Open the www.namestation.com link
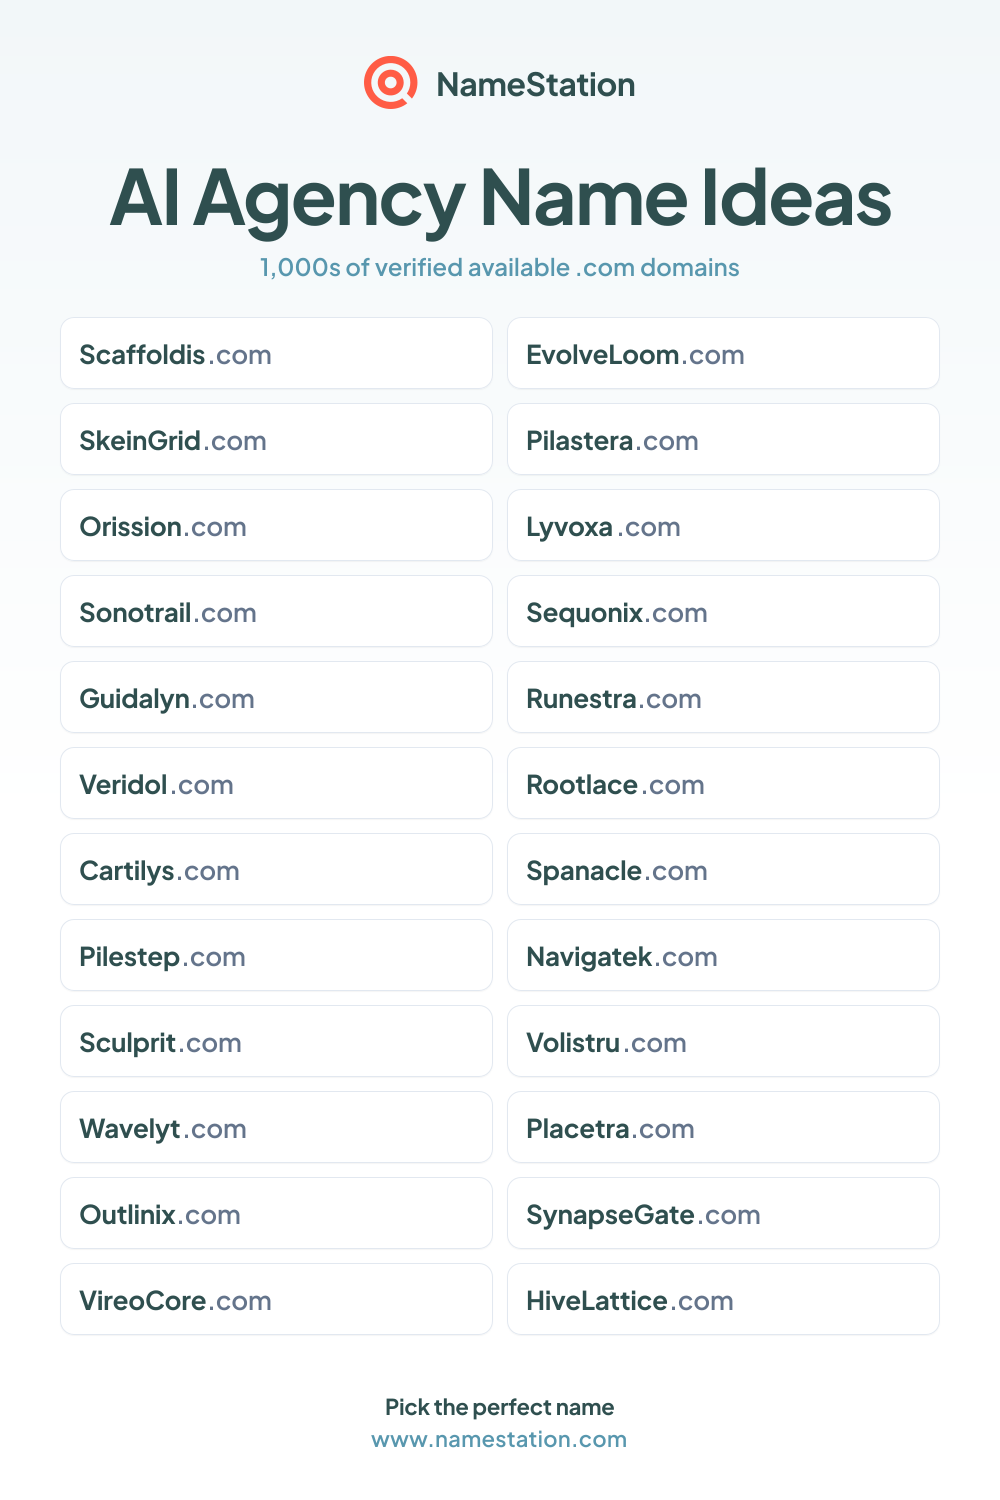The width and height of the screenshot is (1000, 1500). pos(499,1439)
